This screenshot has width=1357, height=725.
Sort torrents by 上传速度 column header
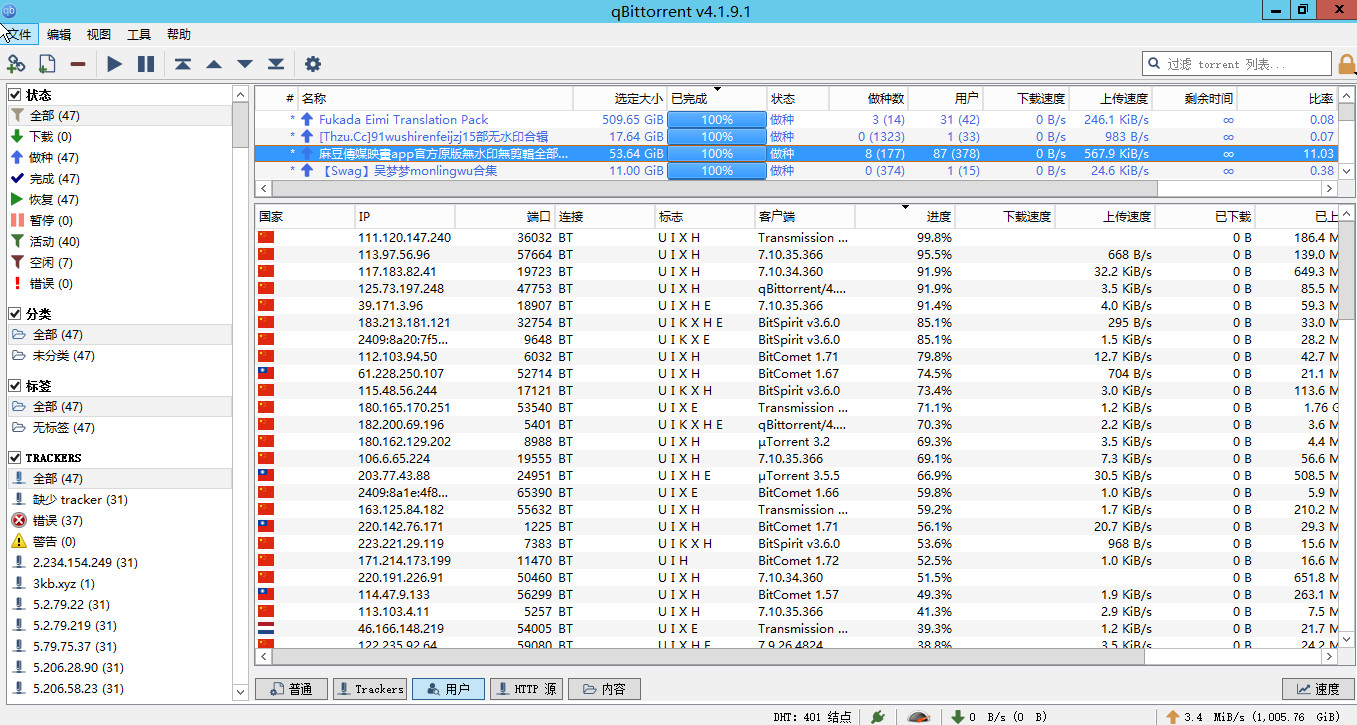(x=1111, y=98)
